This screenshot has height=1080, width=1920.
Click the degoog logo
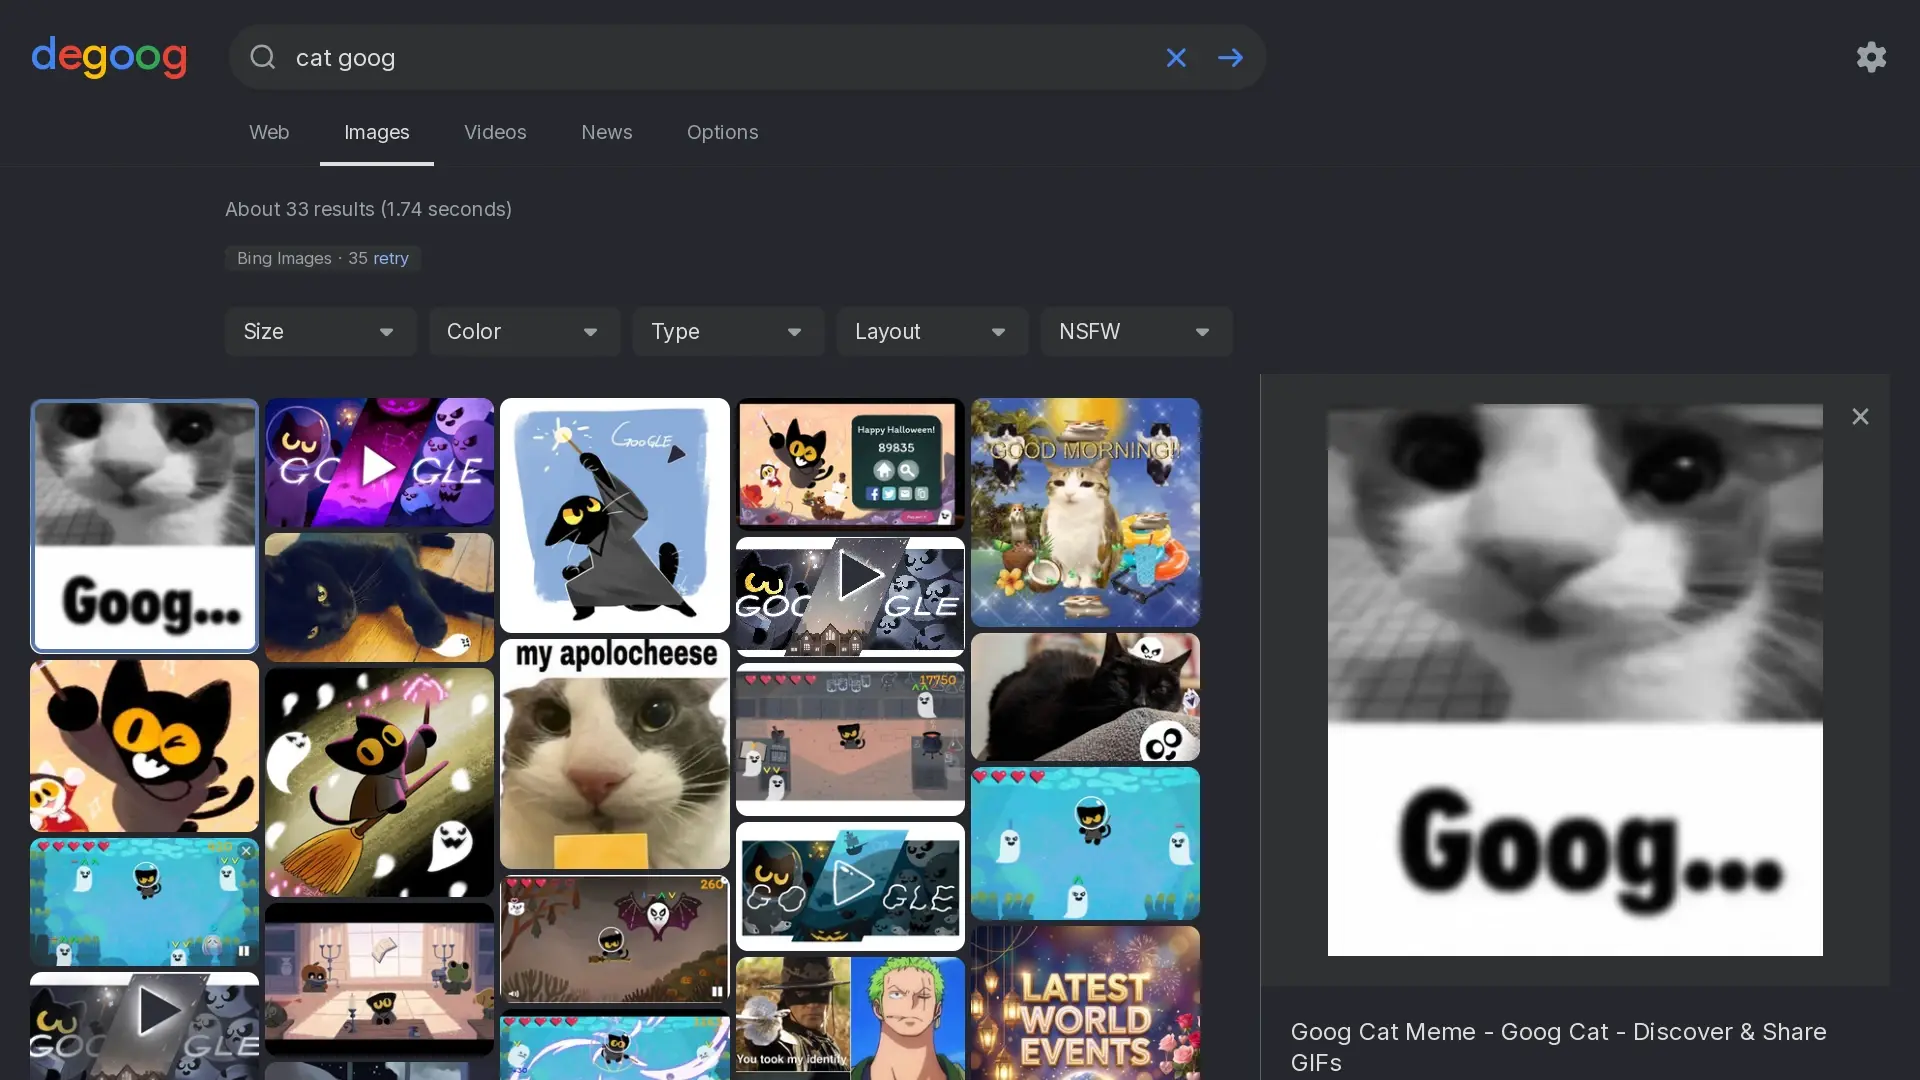109,57
